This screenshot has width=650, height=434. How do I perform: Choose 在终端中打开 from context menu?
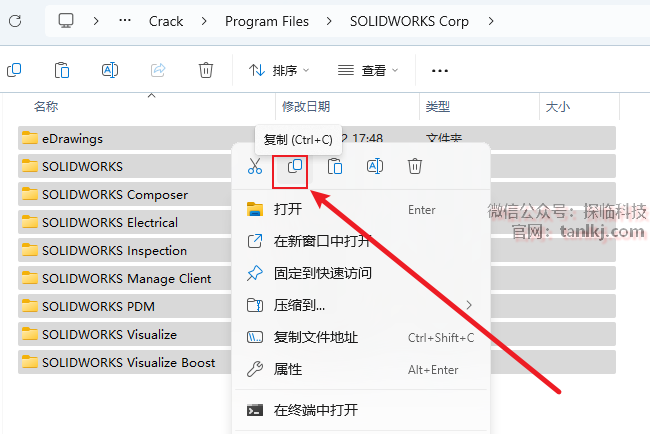pyautogui.click(x=361, y=410)
